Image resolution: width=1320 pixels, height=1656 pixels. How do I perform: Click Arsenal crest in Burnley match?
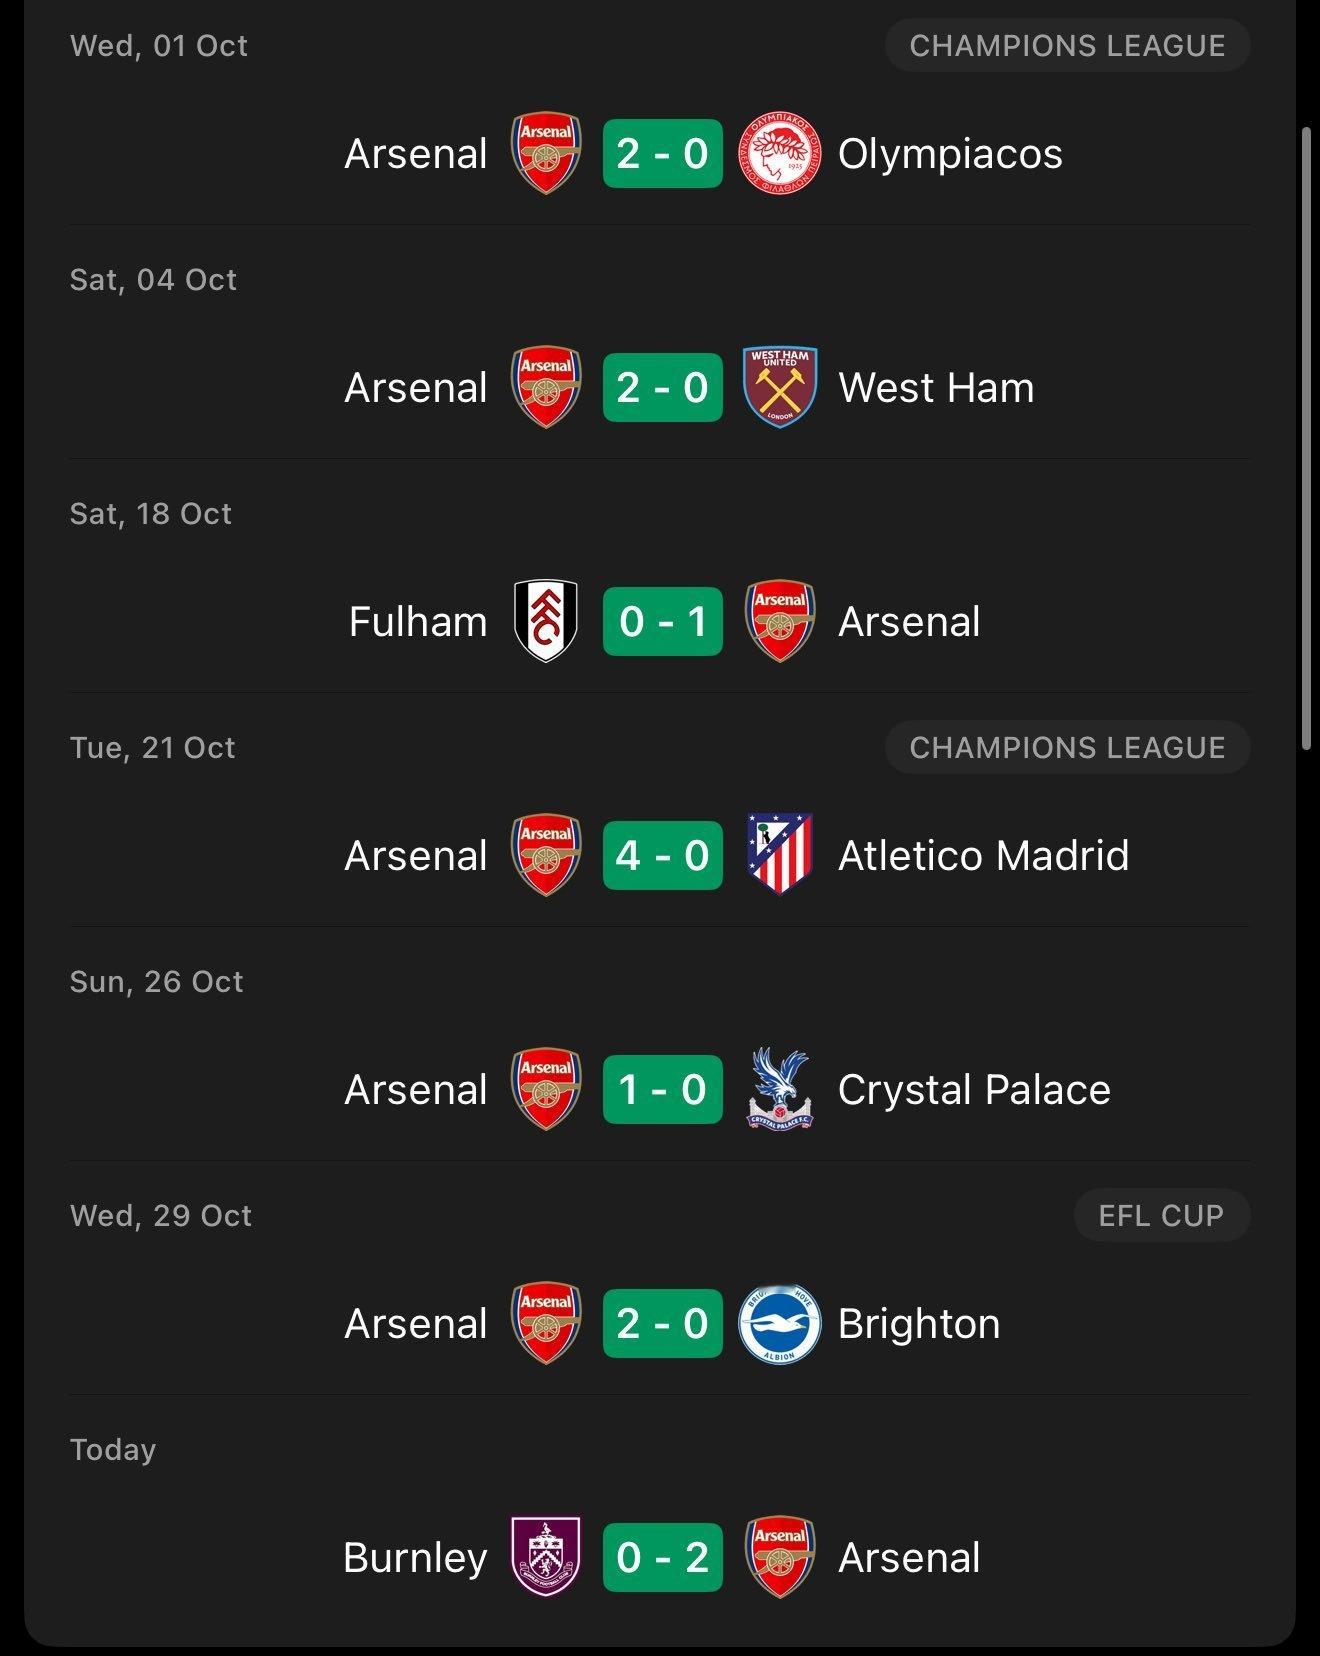coord(780,1557)
